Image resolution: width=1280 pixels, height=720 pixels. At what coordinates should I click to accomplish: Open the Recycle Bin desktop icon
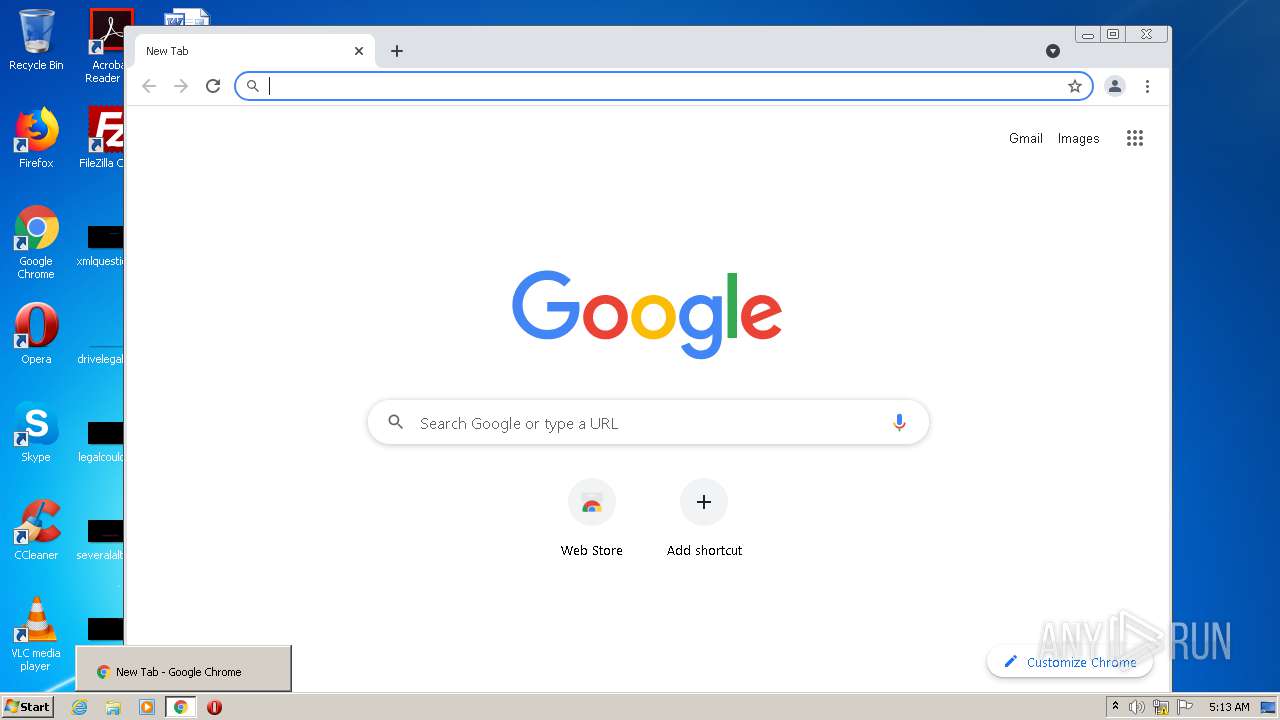tap(36, 41)
